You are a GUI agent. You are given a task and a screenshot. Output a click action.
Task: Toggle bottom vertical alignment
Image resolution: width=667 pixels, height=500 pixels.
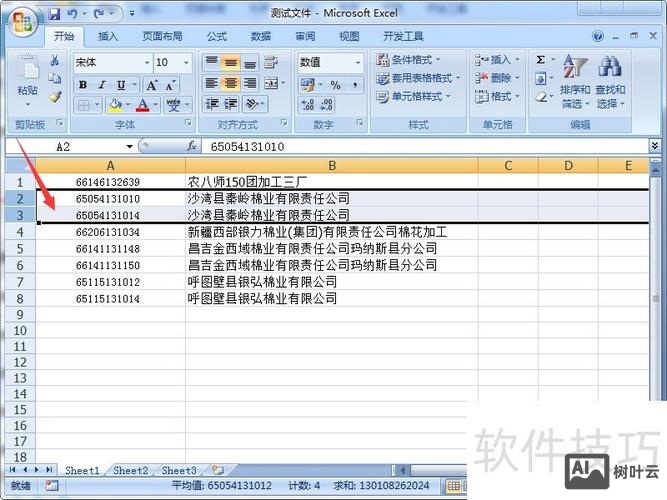pos(250,62)
